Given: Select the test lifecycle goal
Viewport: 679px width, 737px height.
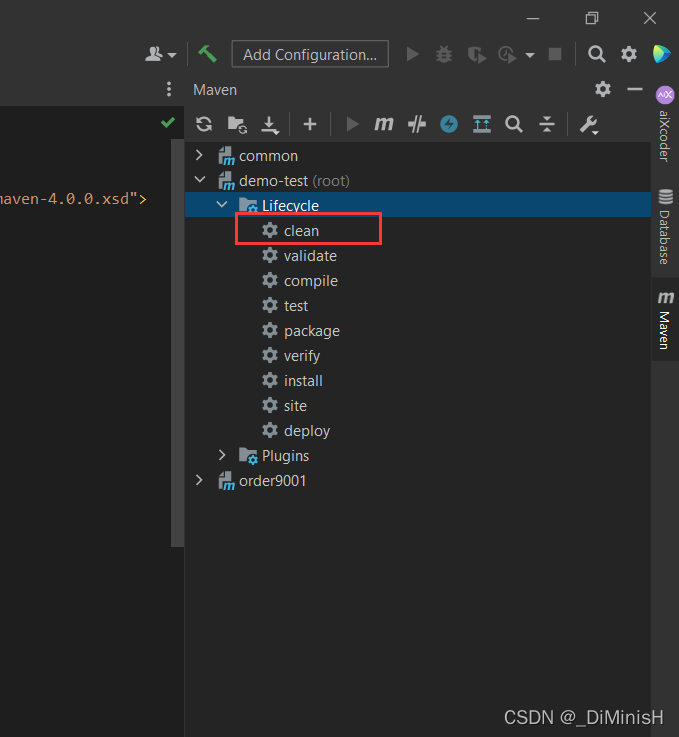Looking at the screenshot, I should pyautogui.click(x=285, y=306).
